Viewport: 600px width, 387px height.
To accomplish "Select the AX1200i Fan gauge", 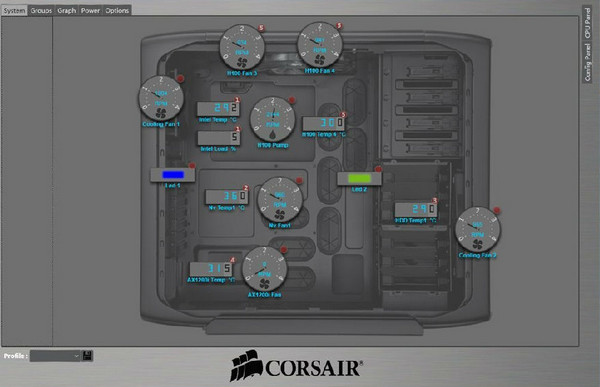I will 264,269.
